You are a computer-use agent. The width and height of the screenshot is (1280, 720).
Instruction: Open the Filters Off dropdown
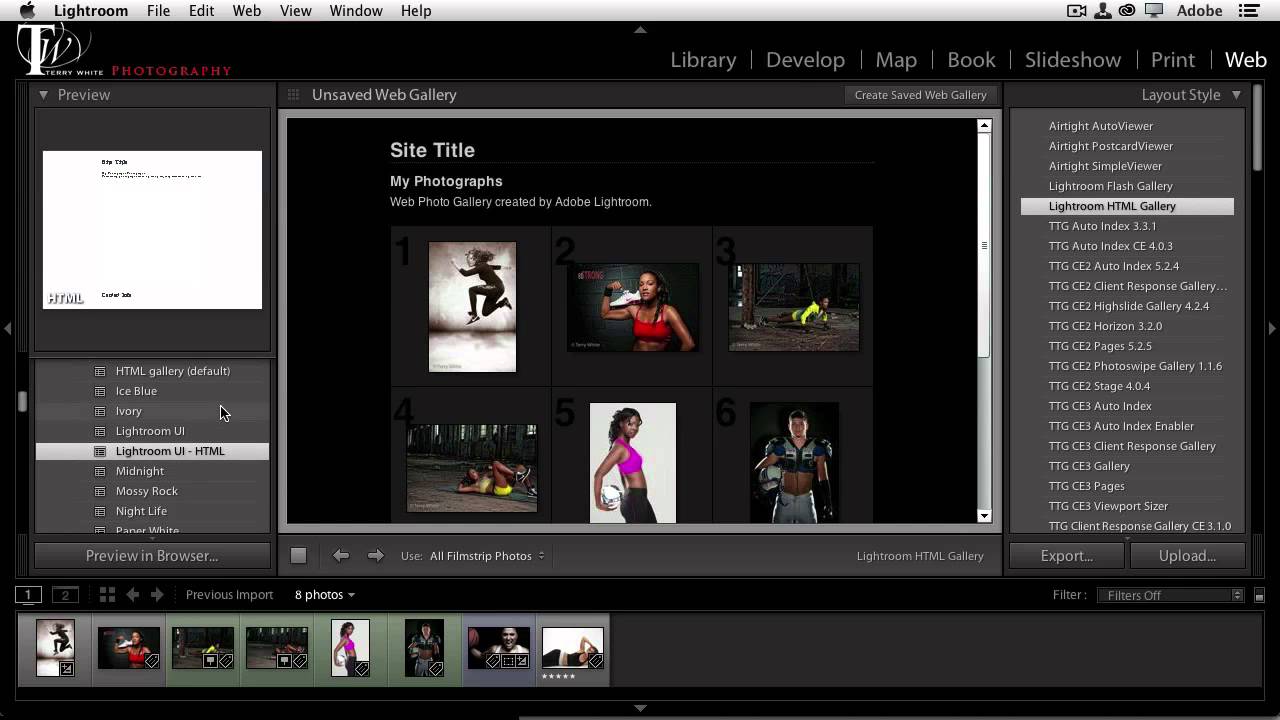pos(1170,595)
